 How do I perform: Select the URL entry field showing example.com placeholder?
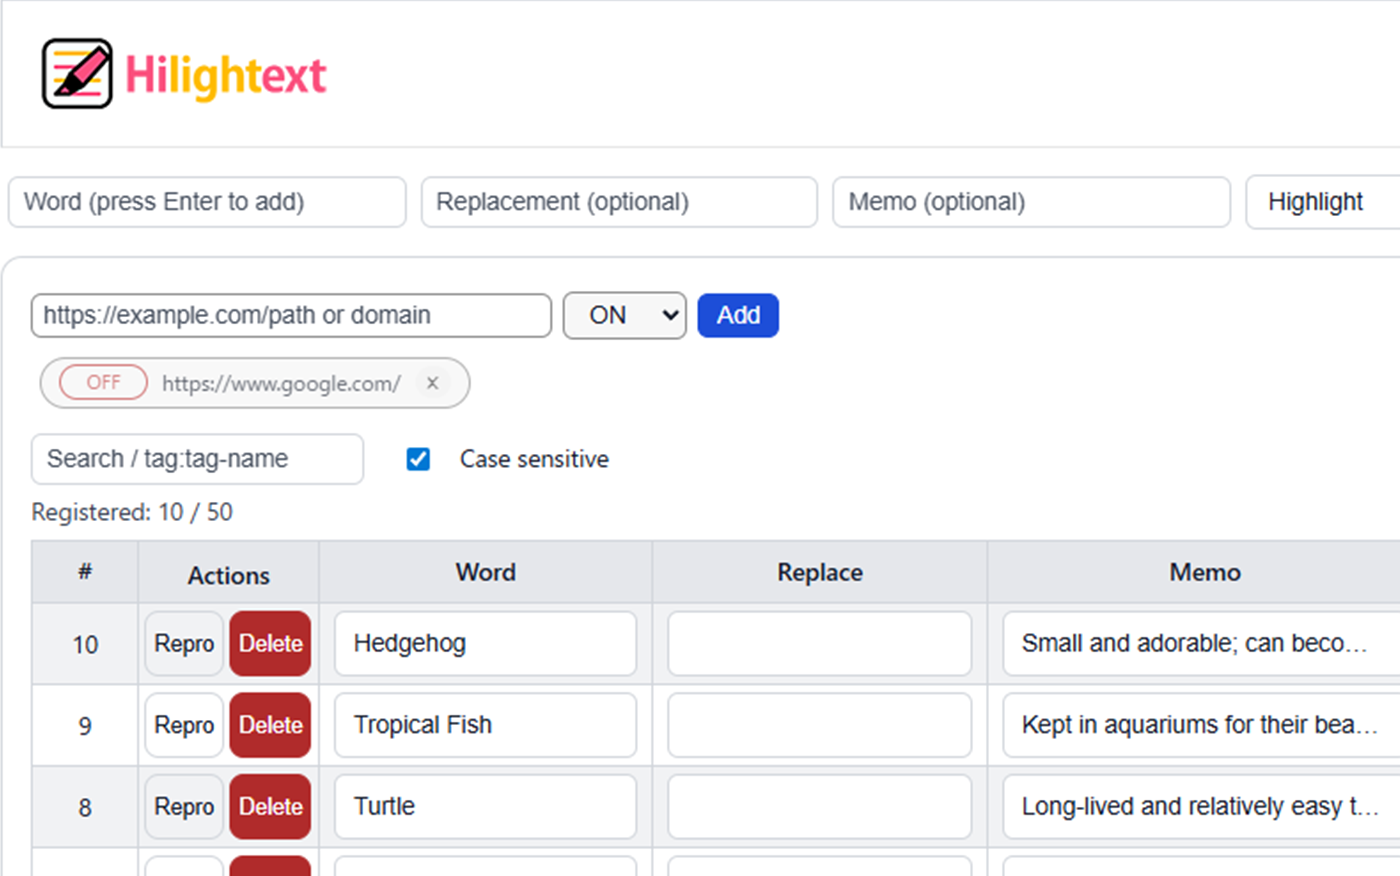tap(290, 315)
